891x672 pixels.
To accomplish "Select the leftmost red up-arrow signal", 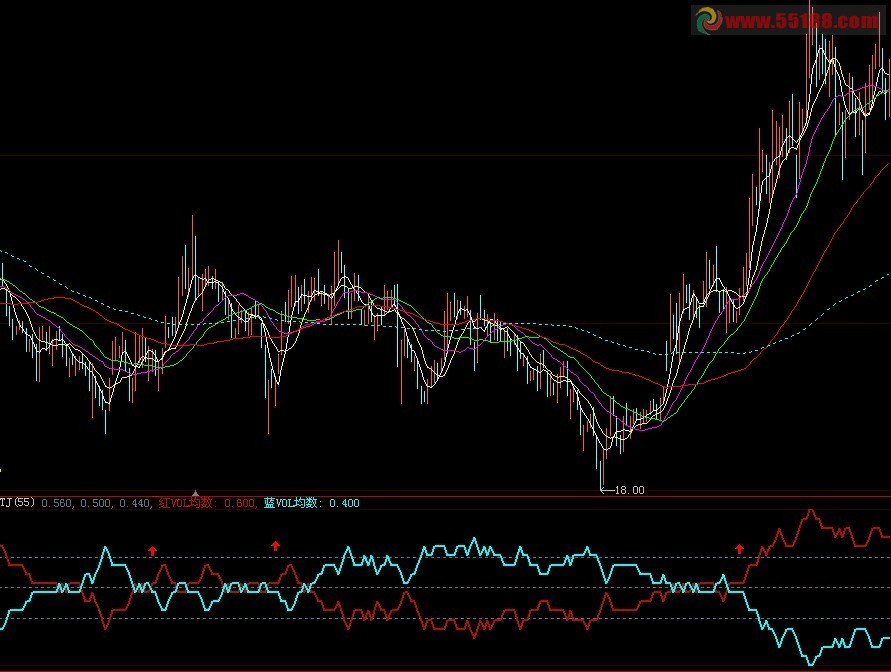I will (153, 550).
